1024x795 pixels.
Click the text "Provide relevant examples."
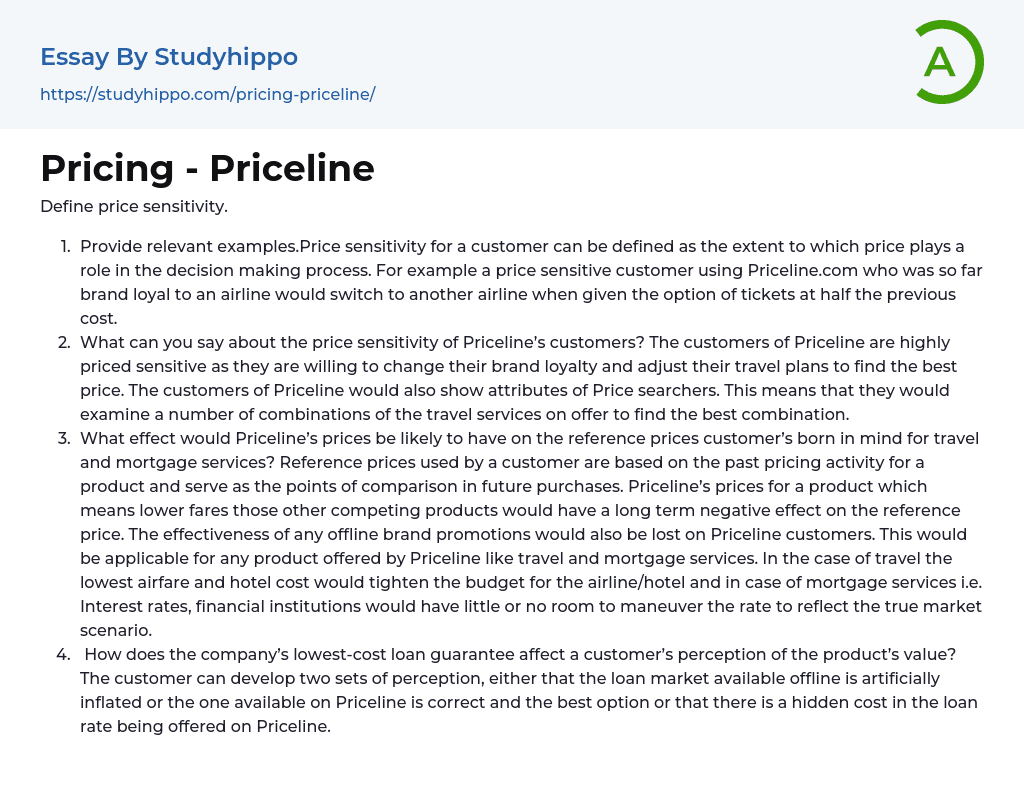tap(190, 246)
